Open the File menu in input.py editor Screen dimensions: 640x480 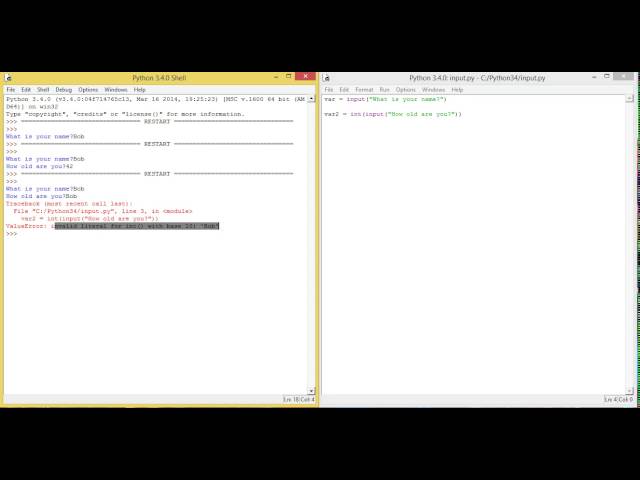[329, 90]
